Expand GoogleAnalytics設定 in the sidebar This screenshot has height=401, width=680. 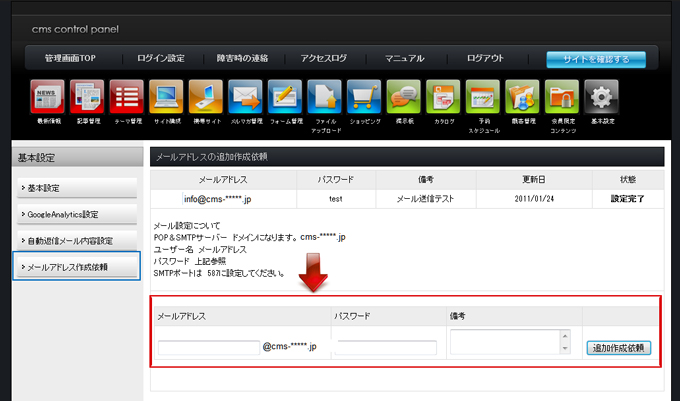click(x=76, y=214)
